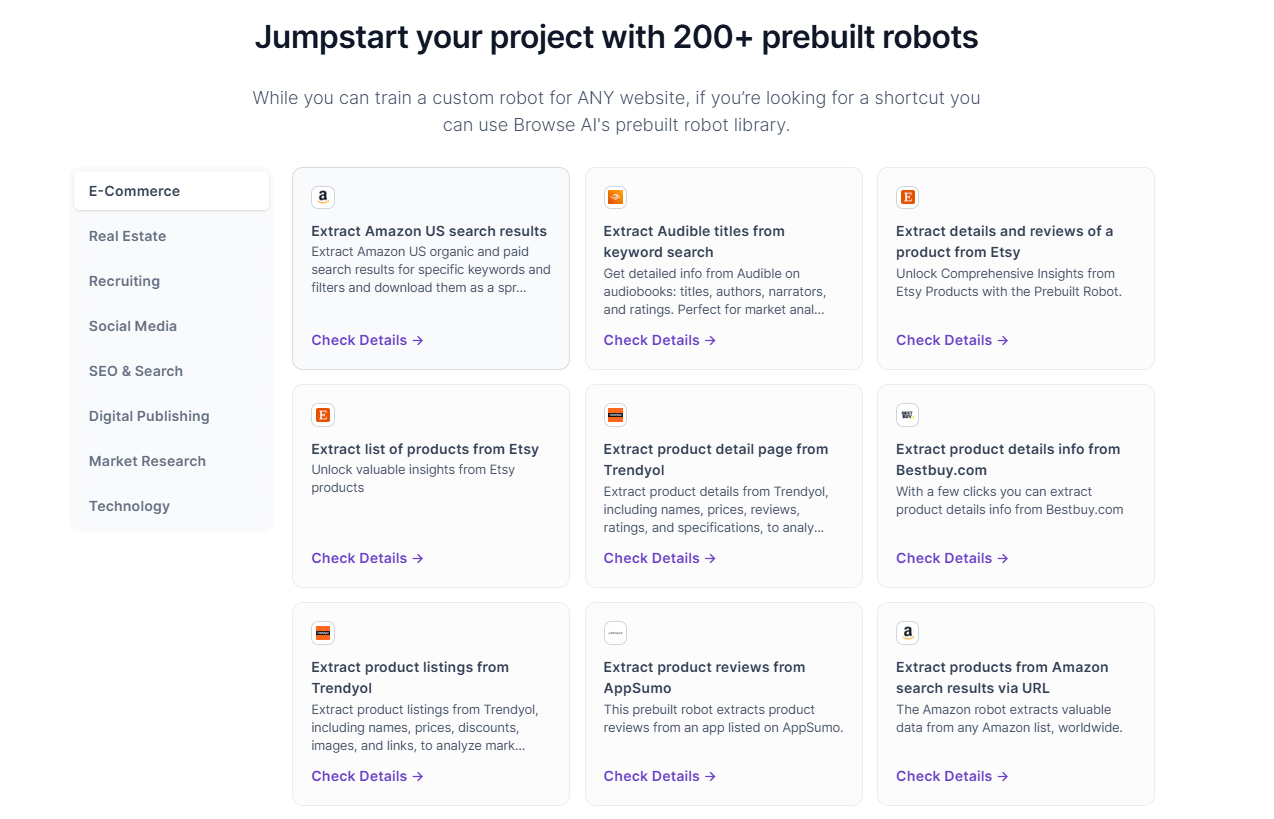Open the Digital Publishing category
Image resolution: width=1274 pixels, height=819 pixels.
tap(149, 416)
